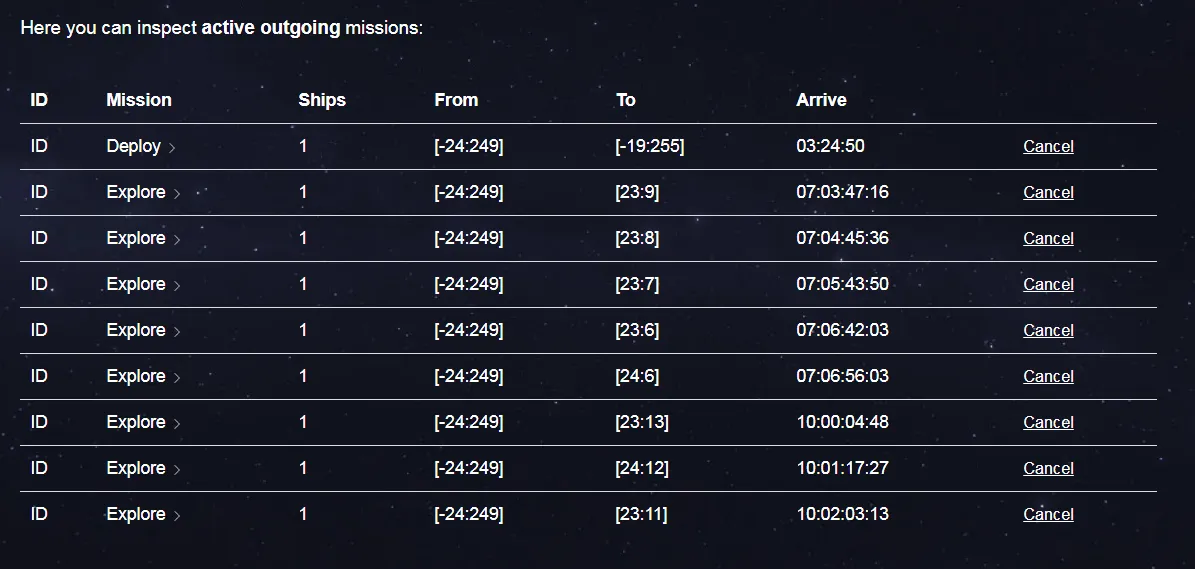
Task: Cancel the mission arriving 07:04:45:36
Action: 1048,238
